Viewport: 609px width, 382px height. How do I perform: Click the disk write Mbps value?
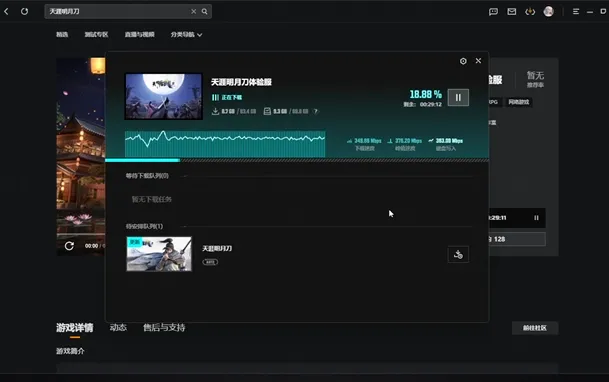coord(449,141)
